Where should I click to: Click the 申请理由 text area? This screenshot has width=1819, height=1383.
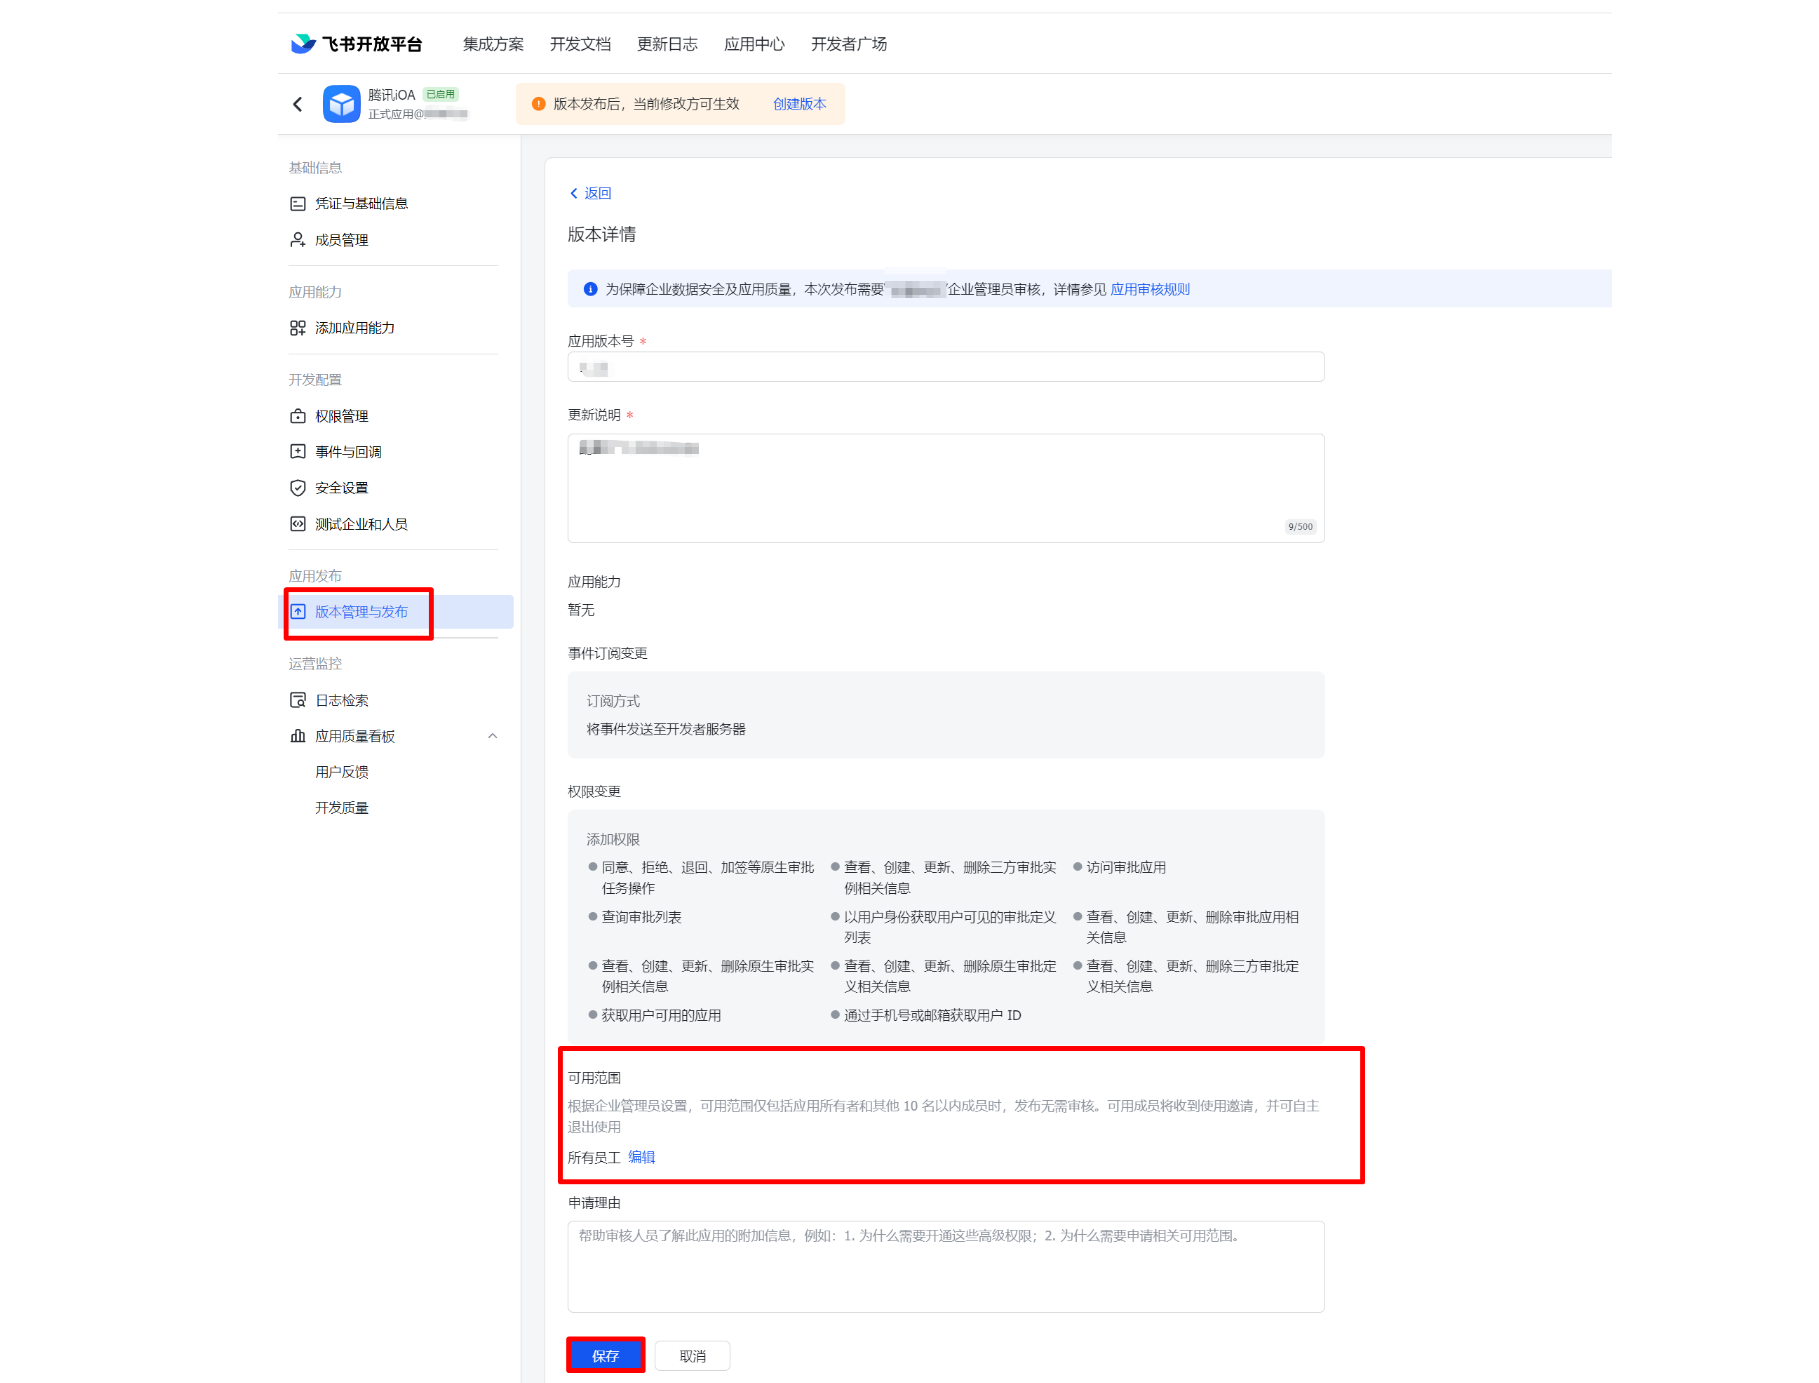(945, 1266)
